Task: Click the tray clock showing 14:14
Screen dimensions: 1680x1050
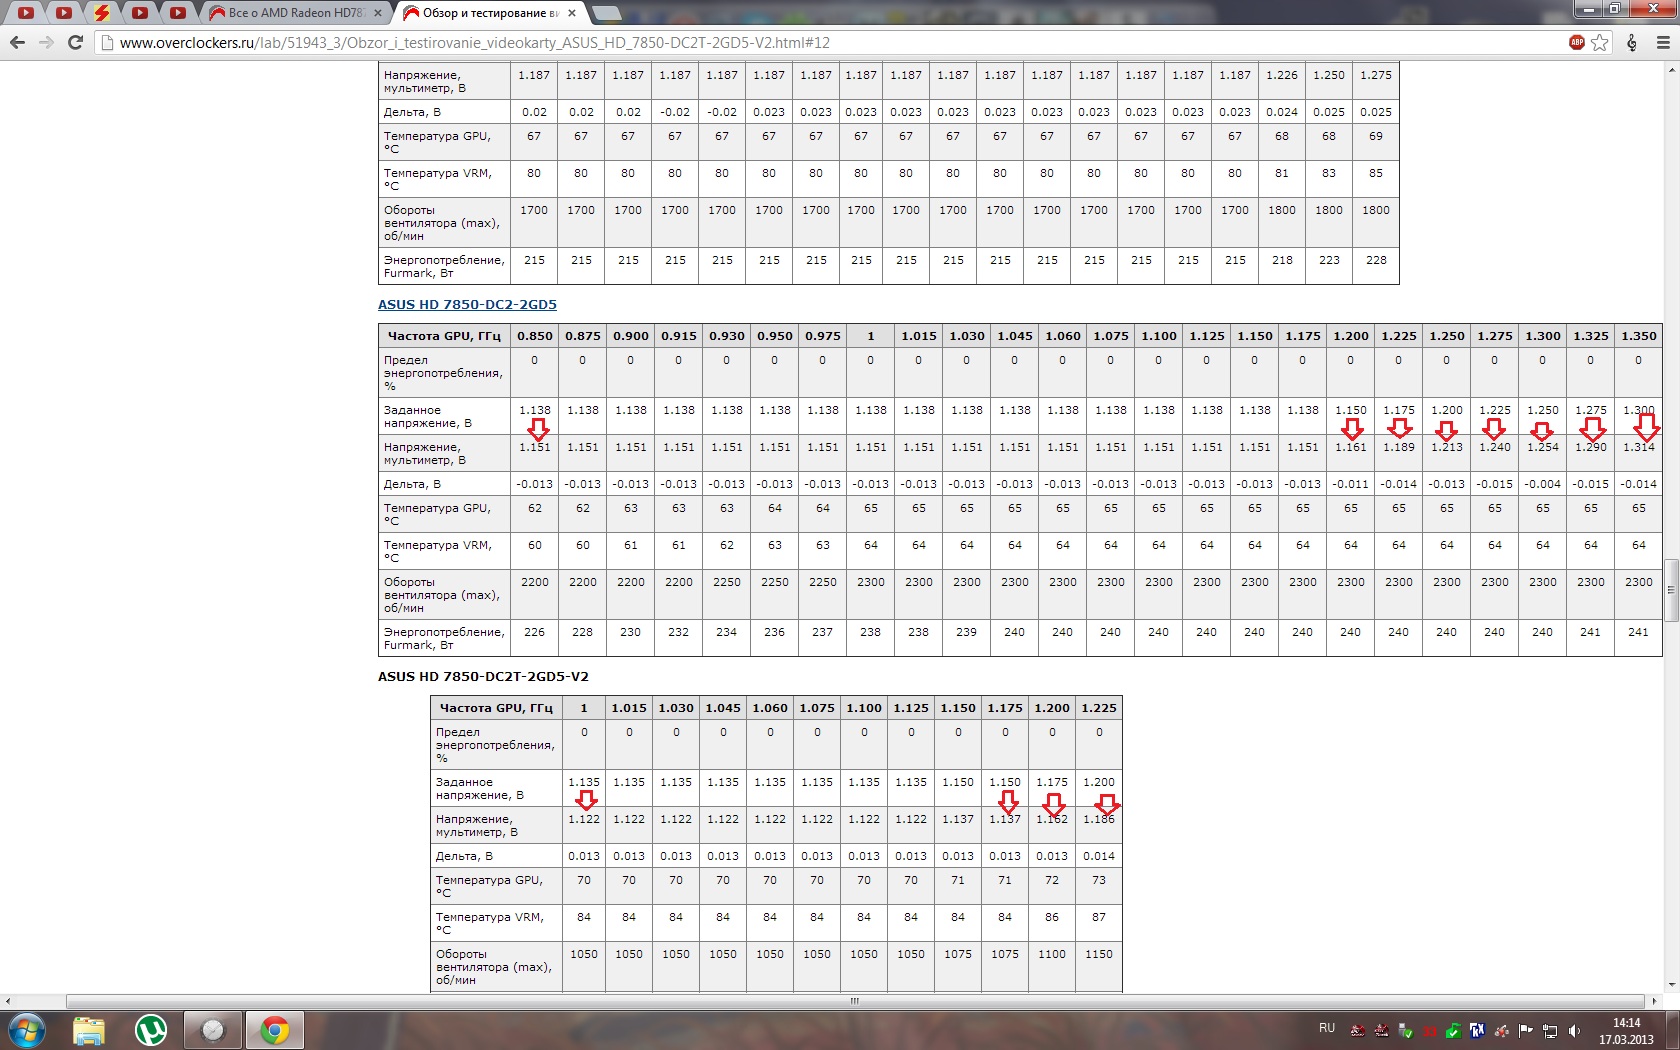Action: point(1626,1031)
